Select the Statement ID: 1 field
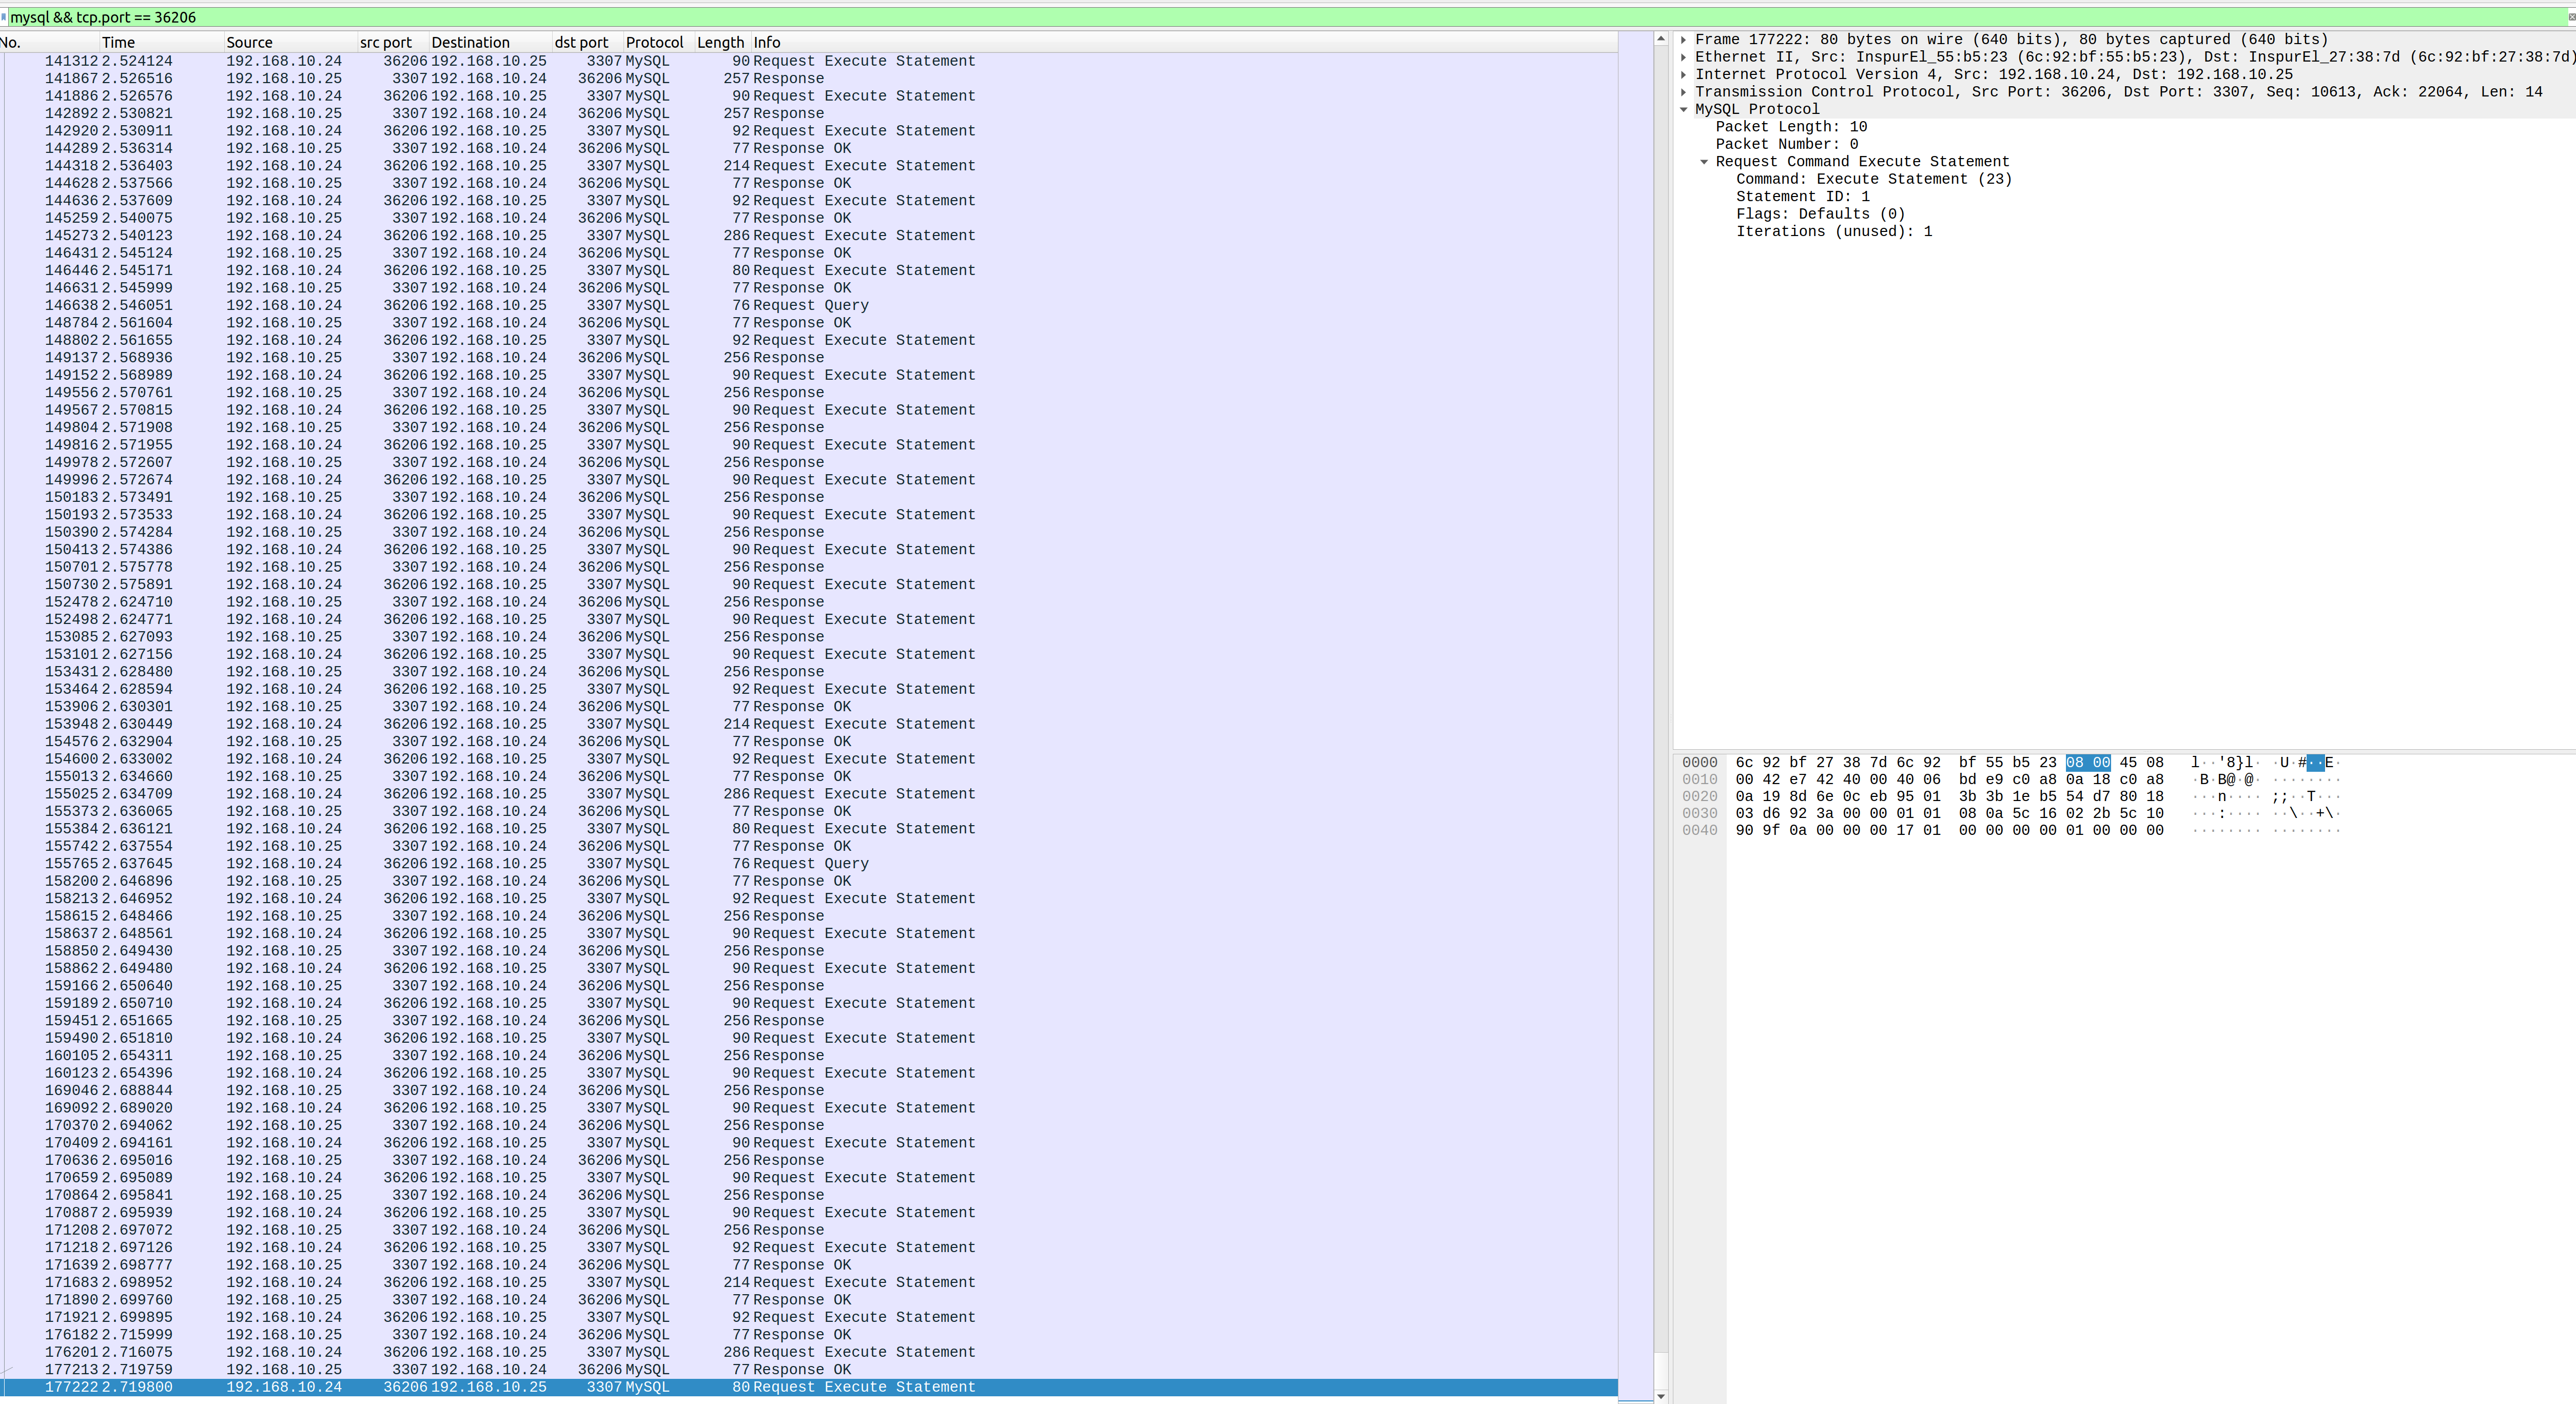This screenshot has height=1404, width=2576. click(1802, 197)
